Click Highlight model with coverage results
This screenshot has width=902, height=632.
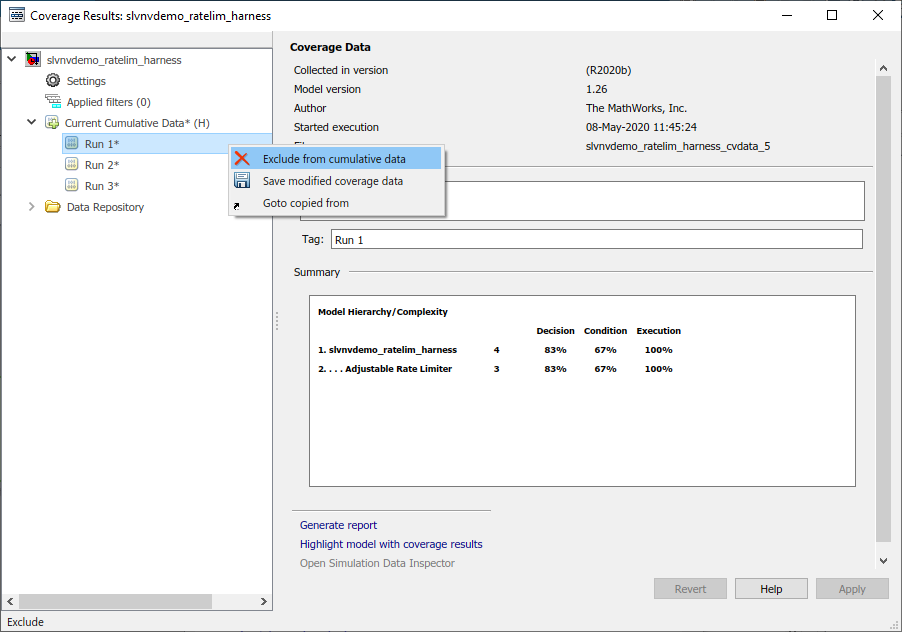click(x=391, y=544)
